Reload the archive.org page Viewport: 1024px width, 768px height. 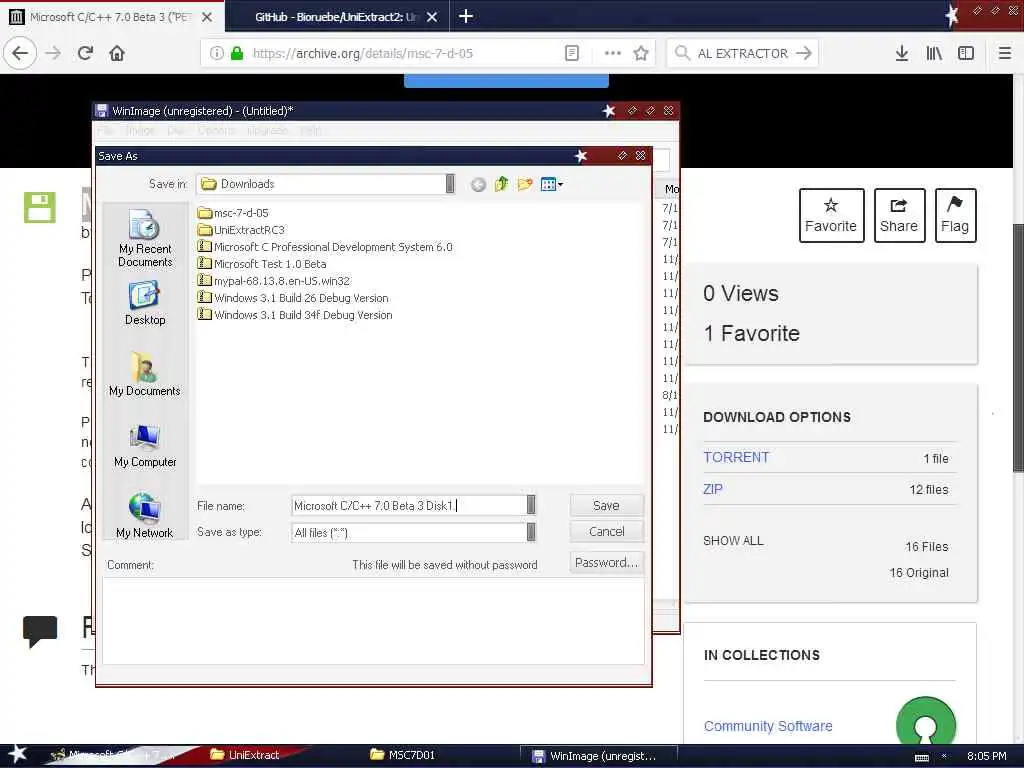click(x=85, y=53)
